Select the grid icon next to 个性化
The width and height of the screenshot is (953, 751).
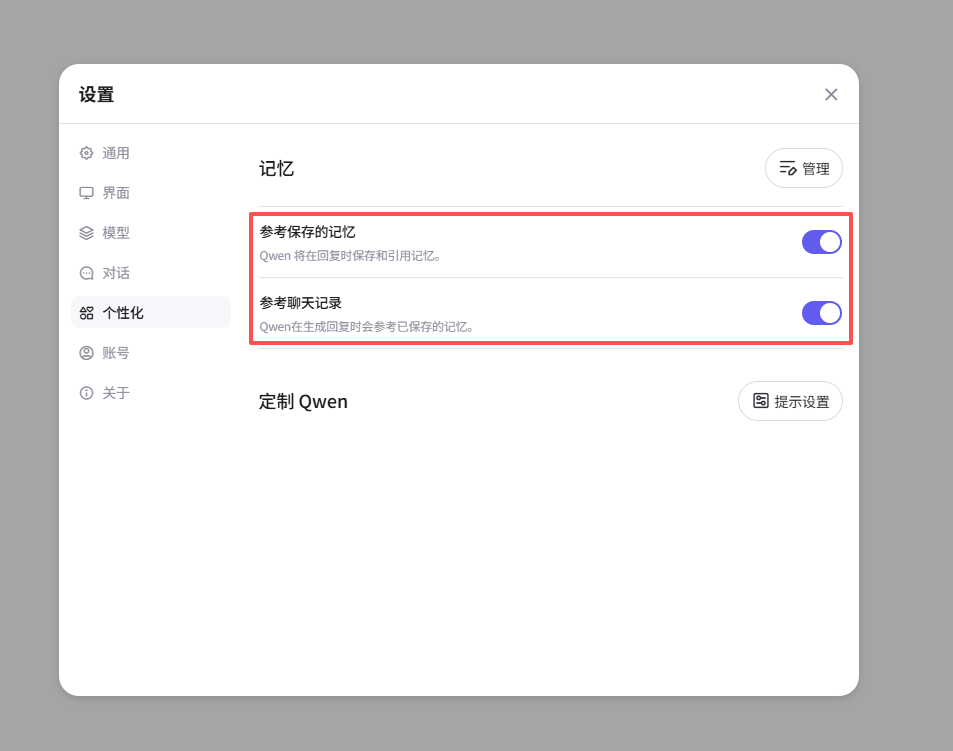pos(86,312)
